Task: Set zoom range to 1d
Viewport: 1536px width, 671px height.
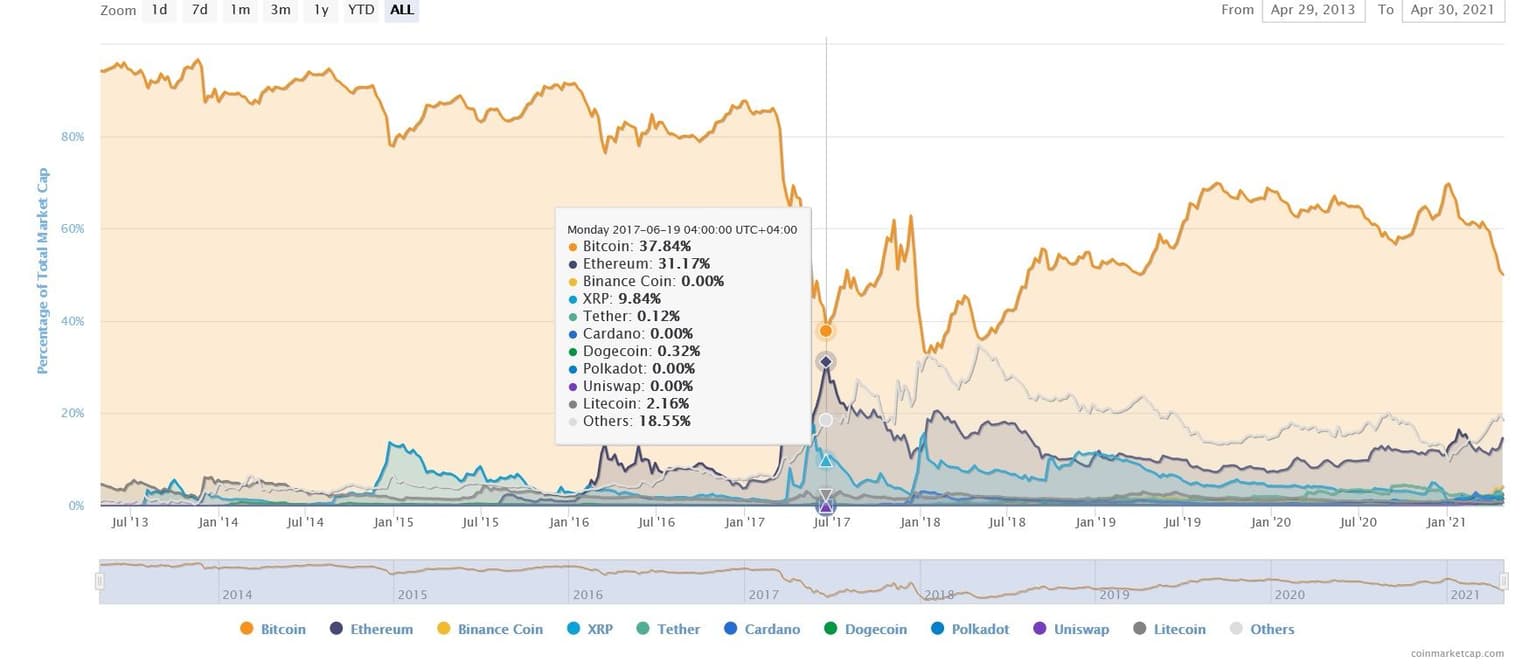Action: point(159,10)
